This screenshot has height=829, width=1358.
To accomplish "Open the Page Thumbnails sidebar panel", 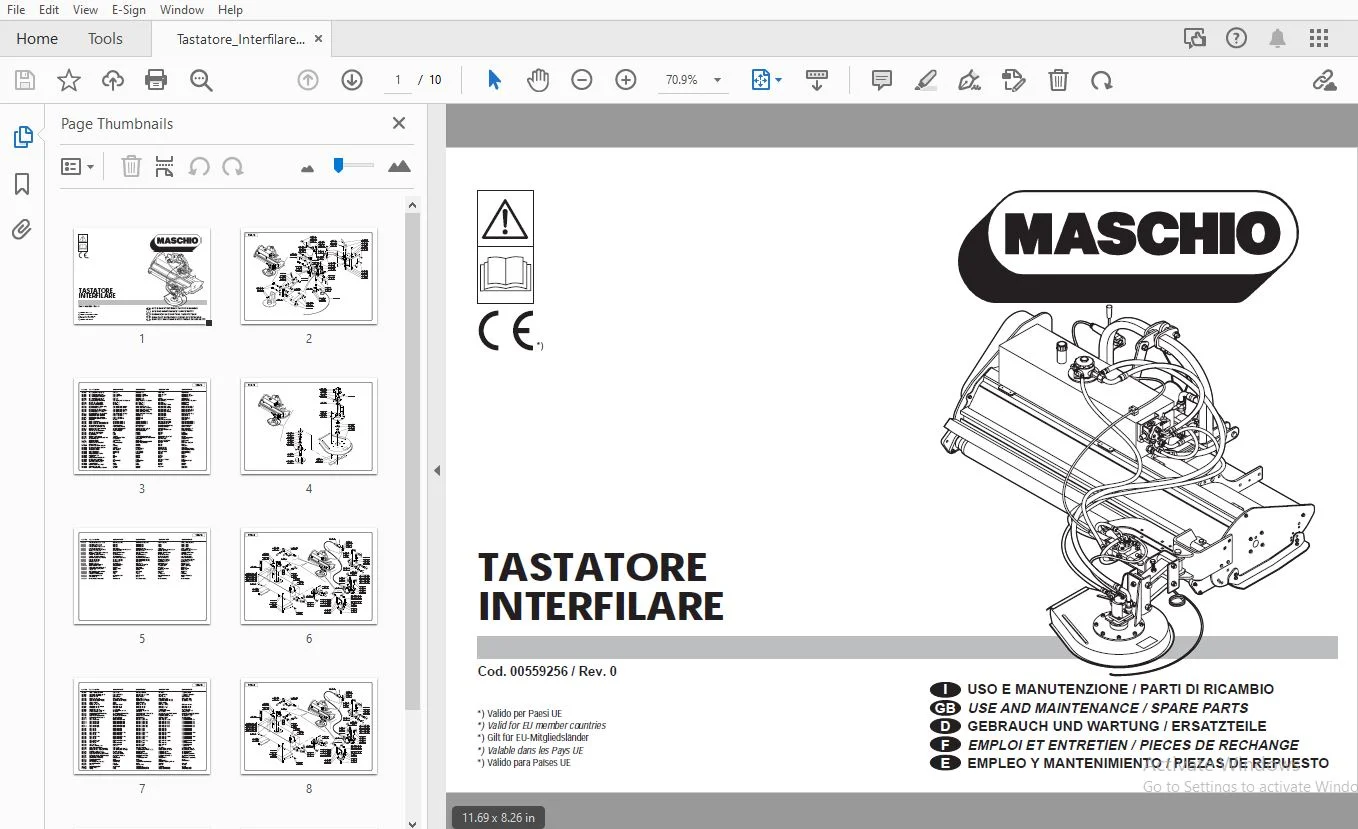I will pos(22,137).
